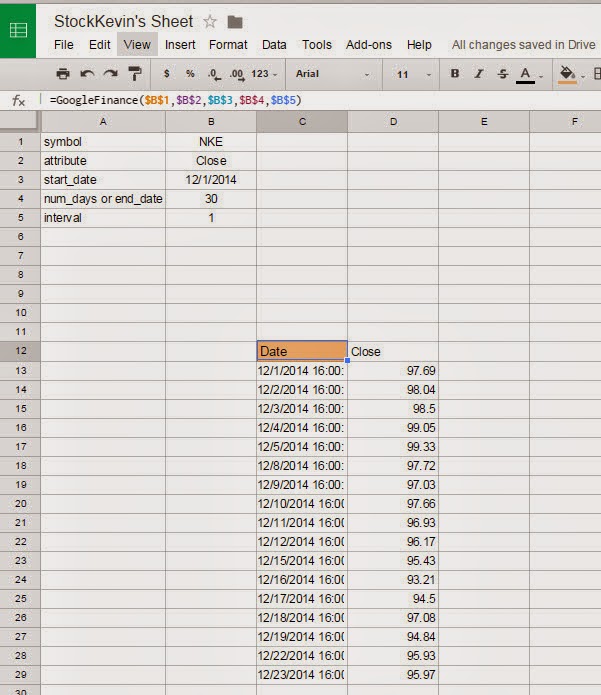This screenshot has width=601, height=695.
Task: Open the View menu
Action: click(x=137, y=45)
